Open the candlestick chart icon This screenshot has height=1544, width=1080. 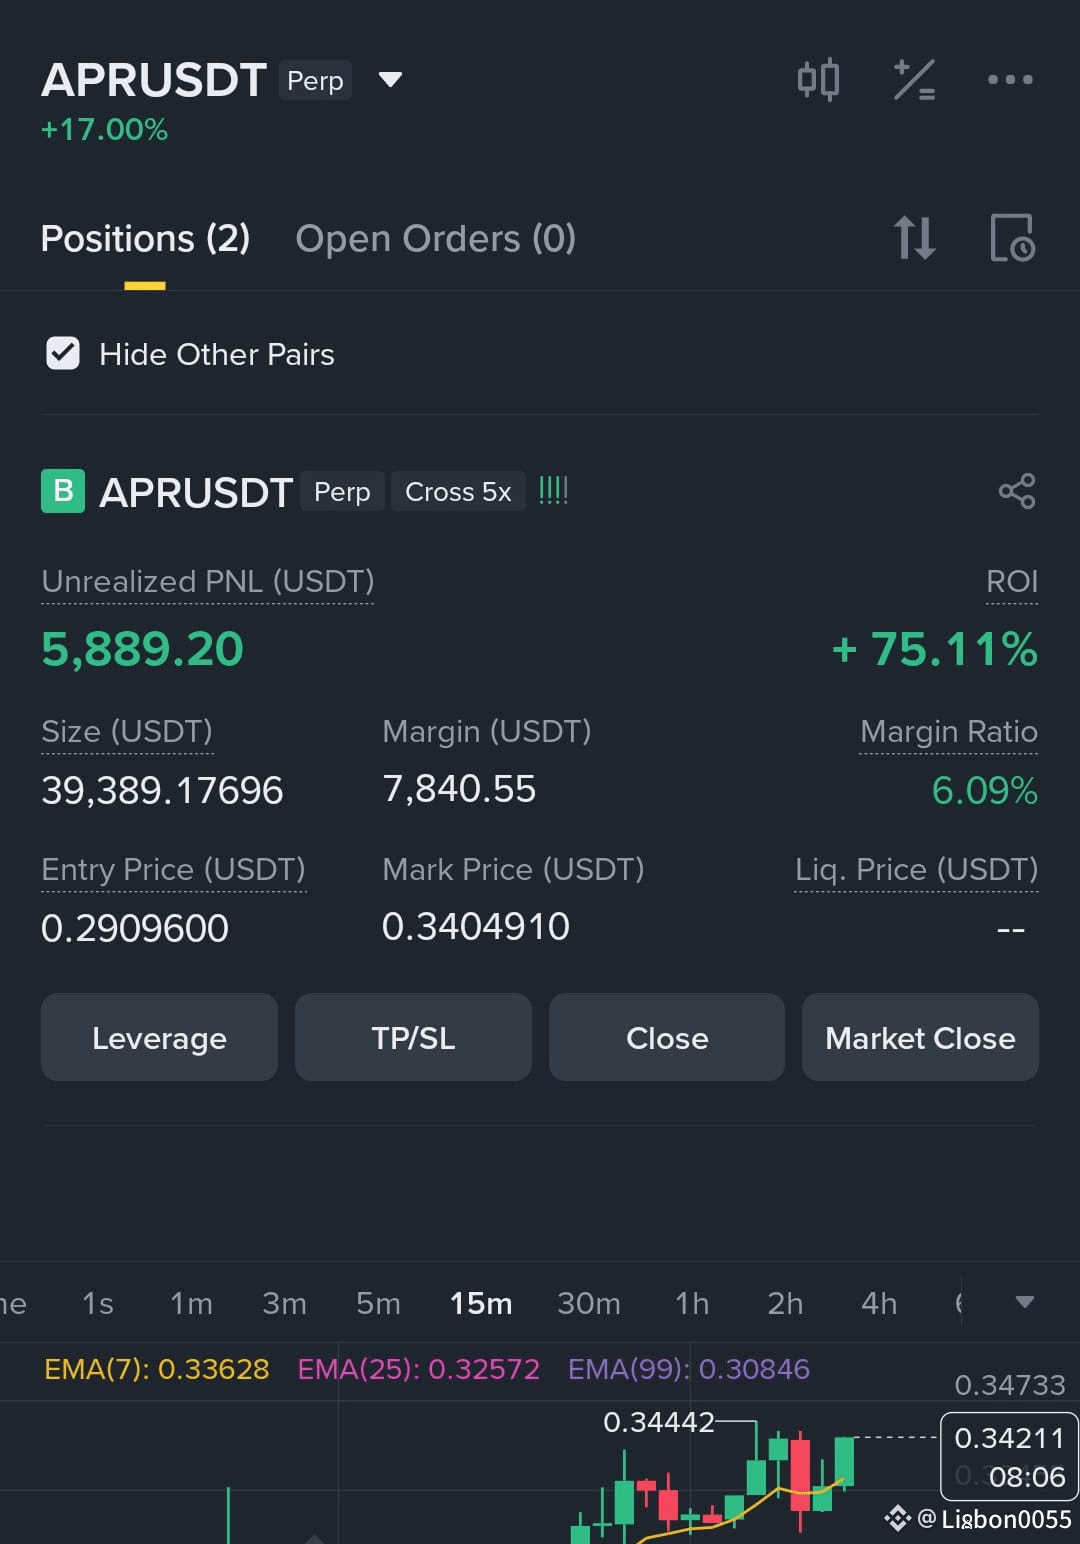coord(818,80)
